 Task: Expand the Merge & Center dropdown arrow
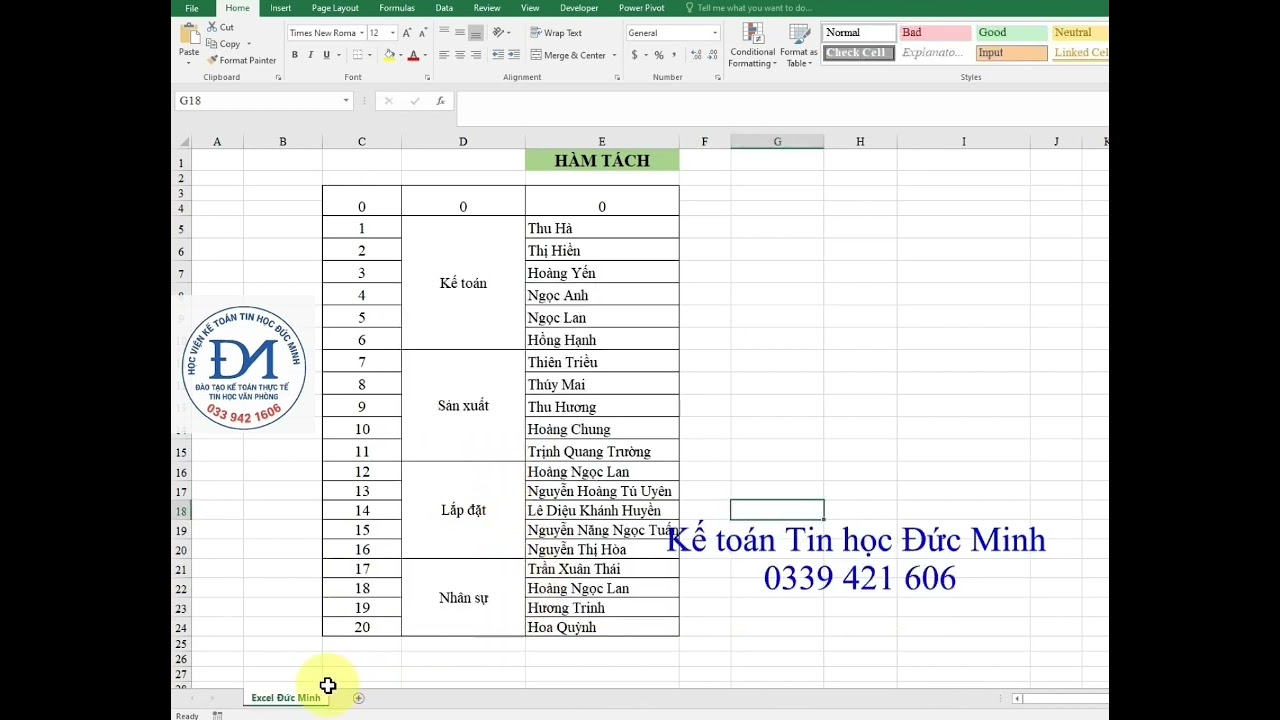coord(614,55)
